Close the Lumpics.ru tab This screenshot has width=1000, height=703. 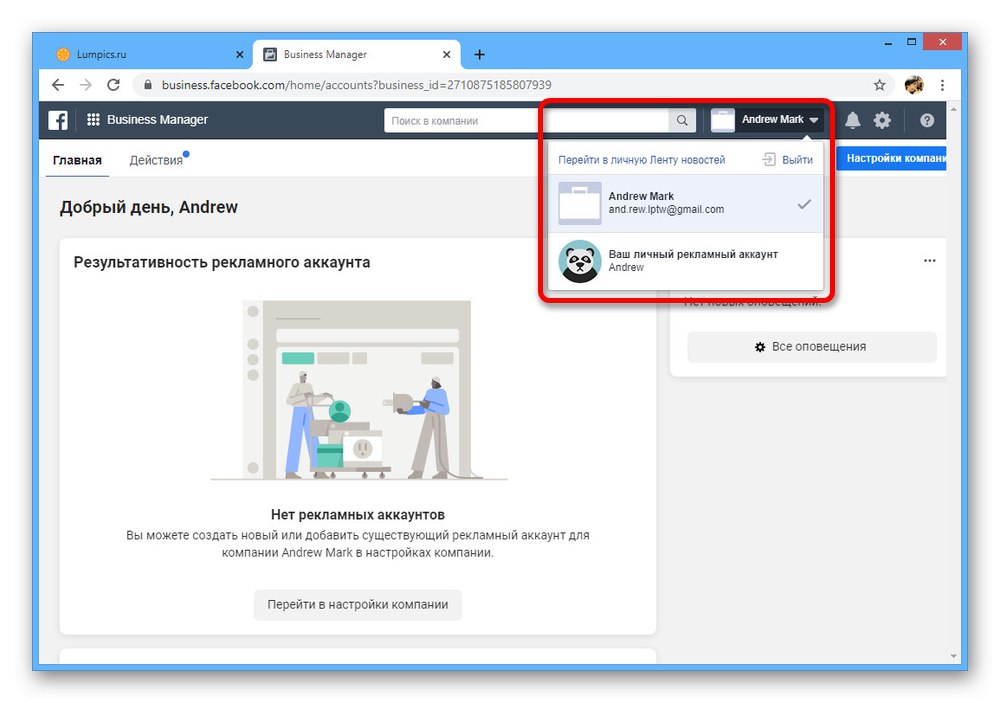240,55
